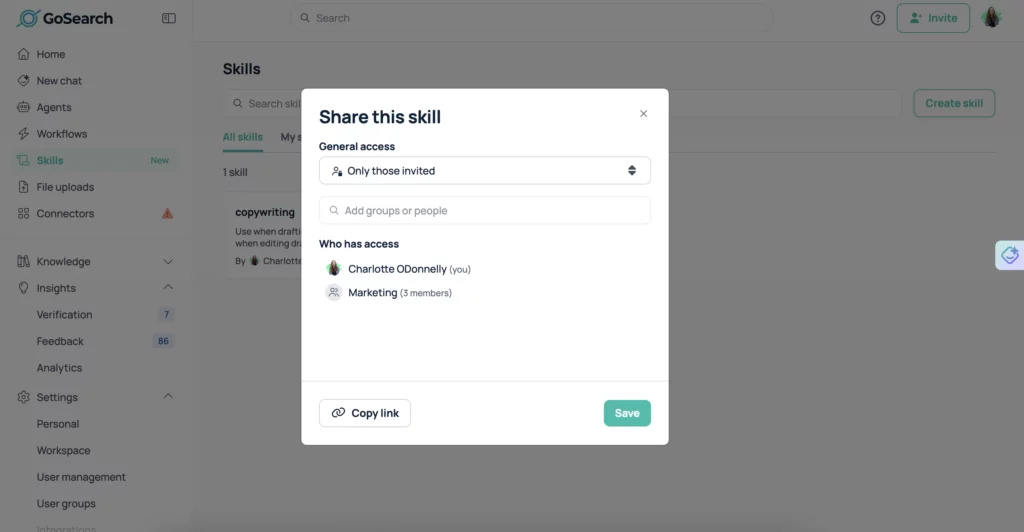This screenshot has width=1024, height=532.
Task: Open Agents from the sidebar
Action: [54, 107]
